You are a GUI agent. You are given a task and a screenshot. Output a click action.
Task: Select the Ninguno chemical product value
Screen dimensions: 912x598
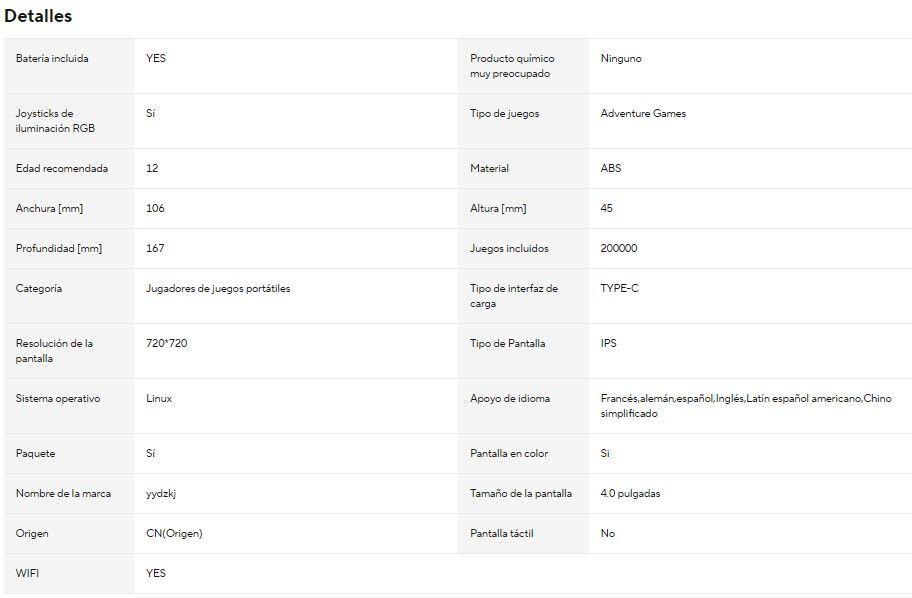[x=621, y=58]
